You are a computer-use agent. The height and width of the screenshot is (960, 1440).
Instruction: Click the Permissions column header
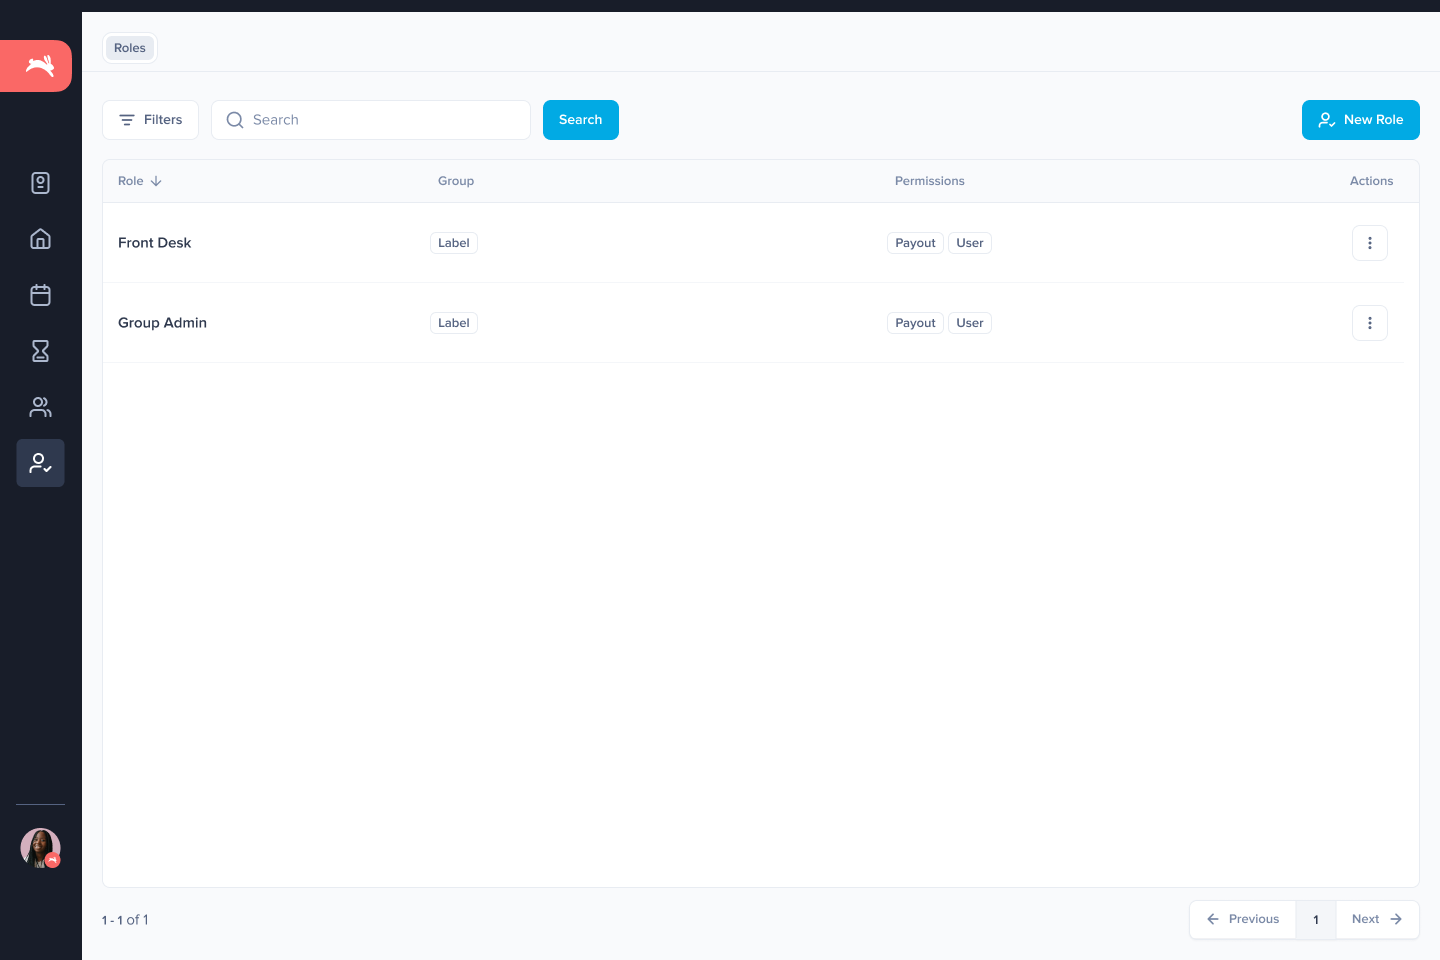pos(930,181)
